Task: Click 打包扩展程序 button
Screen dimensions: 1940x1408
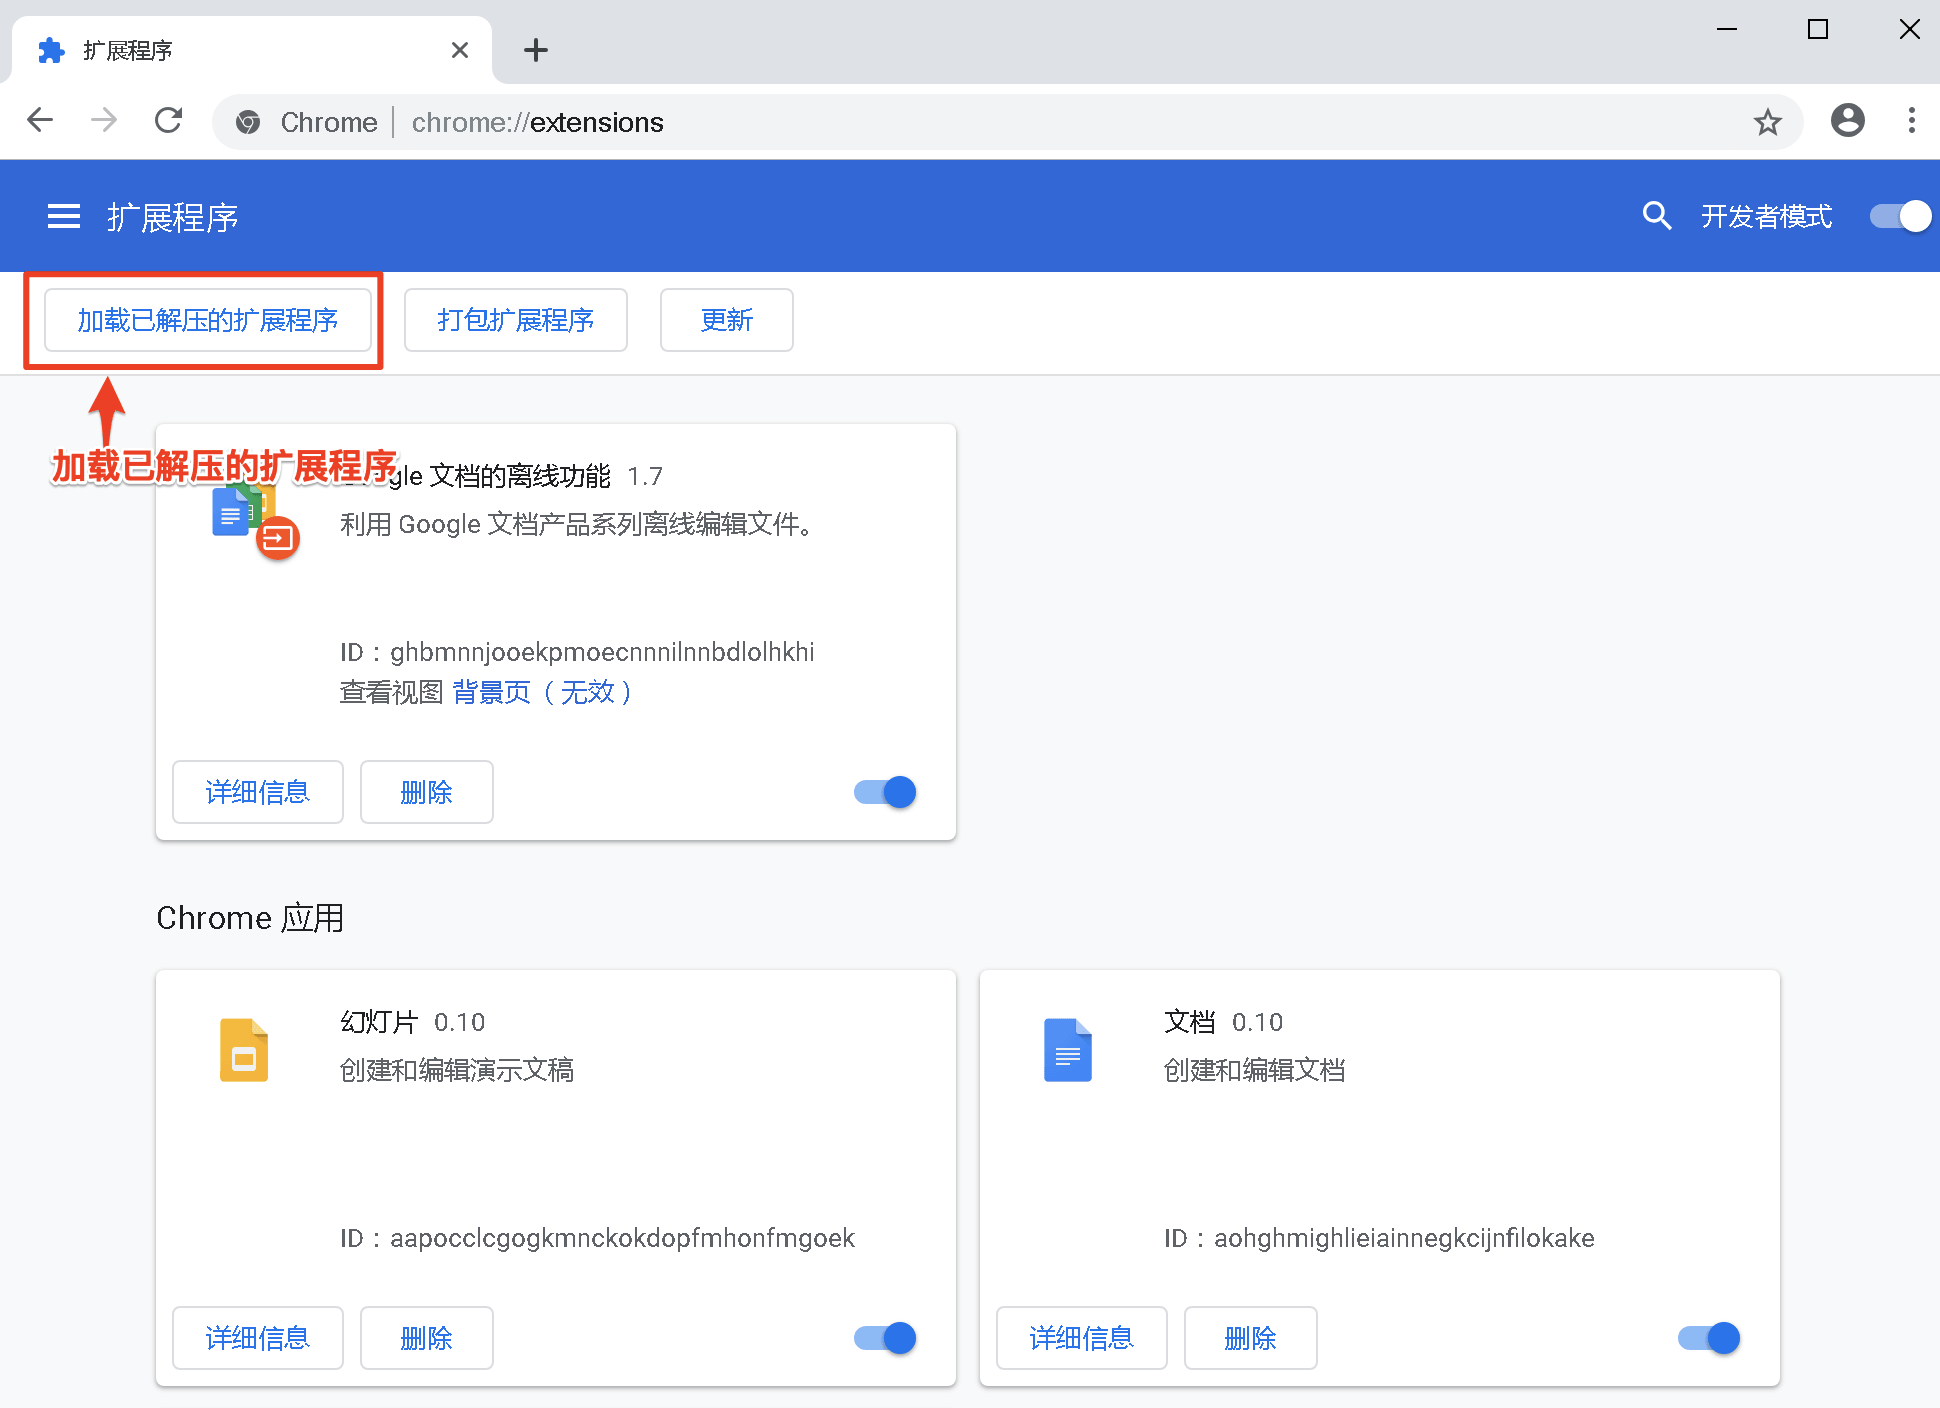Action: pyautogui.click(x=515, y=320)
